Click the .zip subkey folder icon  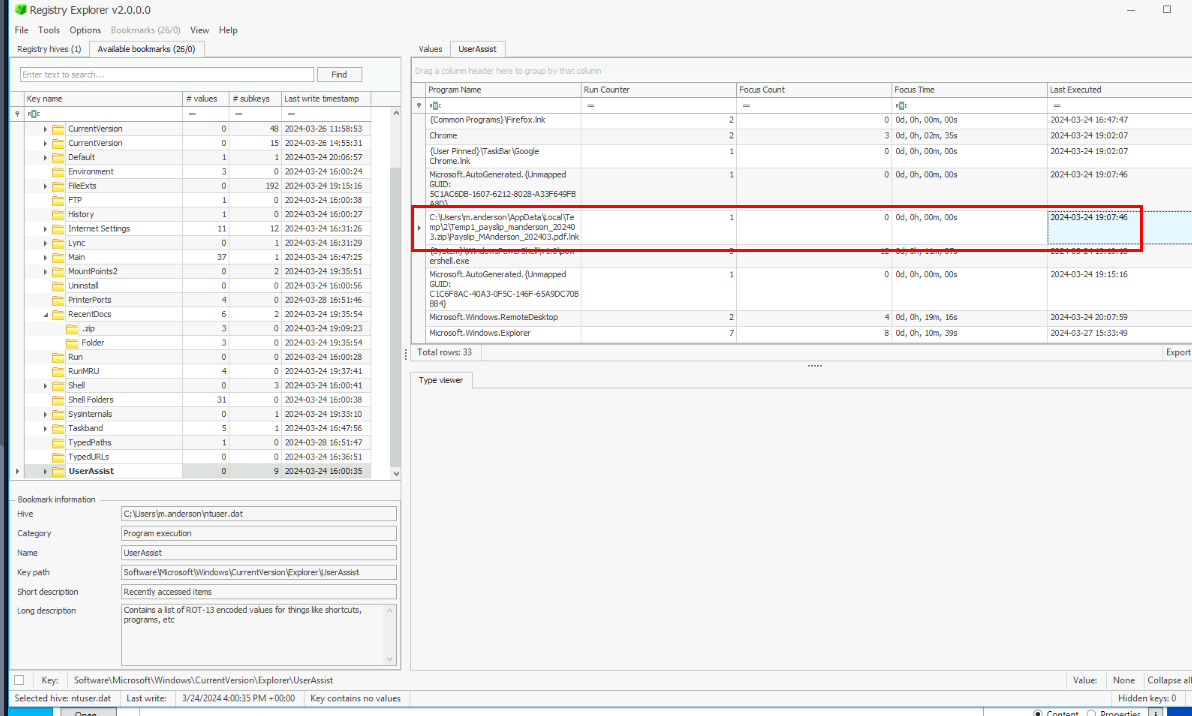(72, 328)
